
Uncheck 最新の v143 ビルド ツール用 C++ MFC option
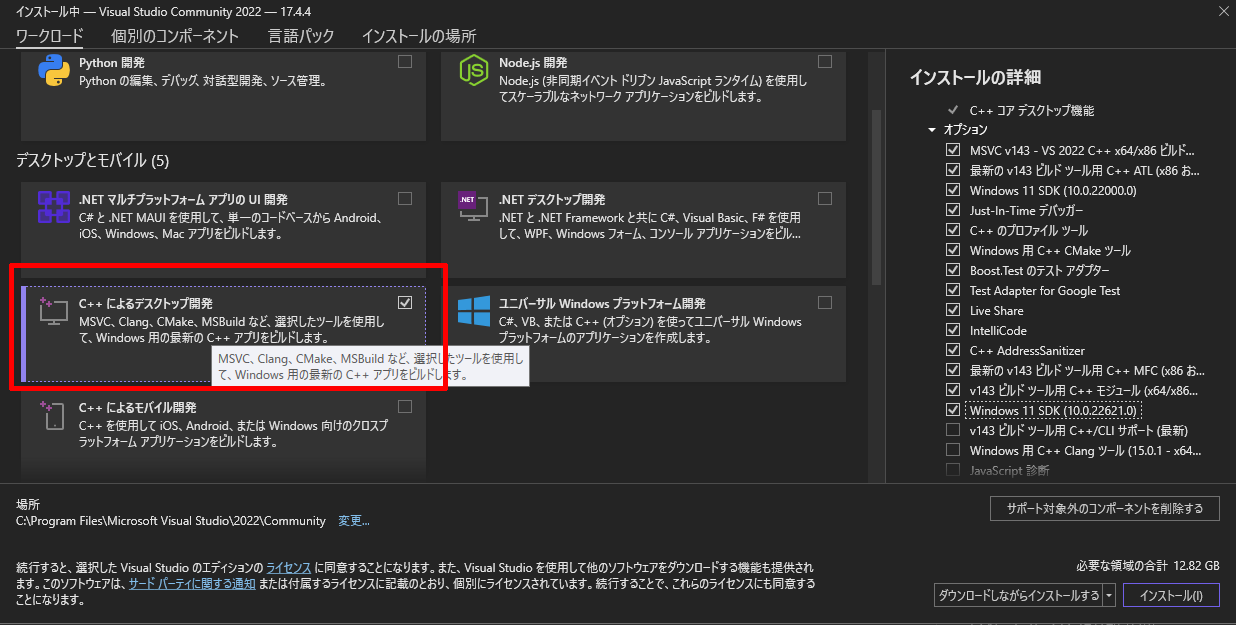(953, 370)
